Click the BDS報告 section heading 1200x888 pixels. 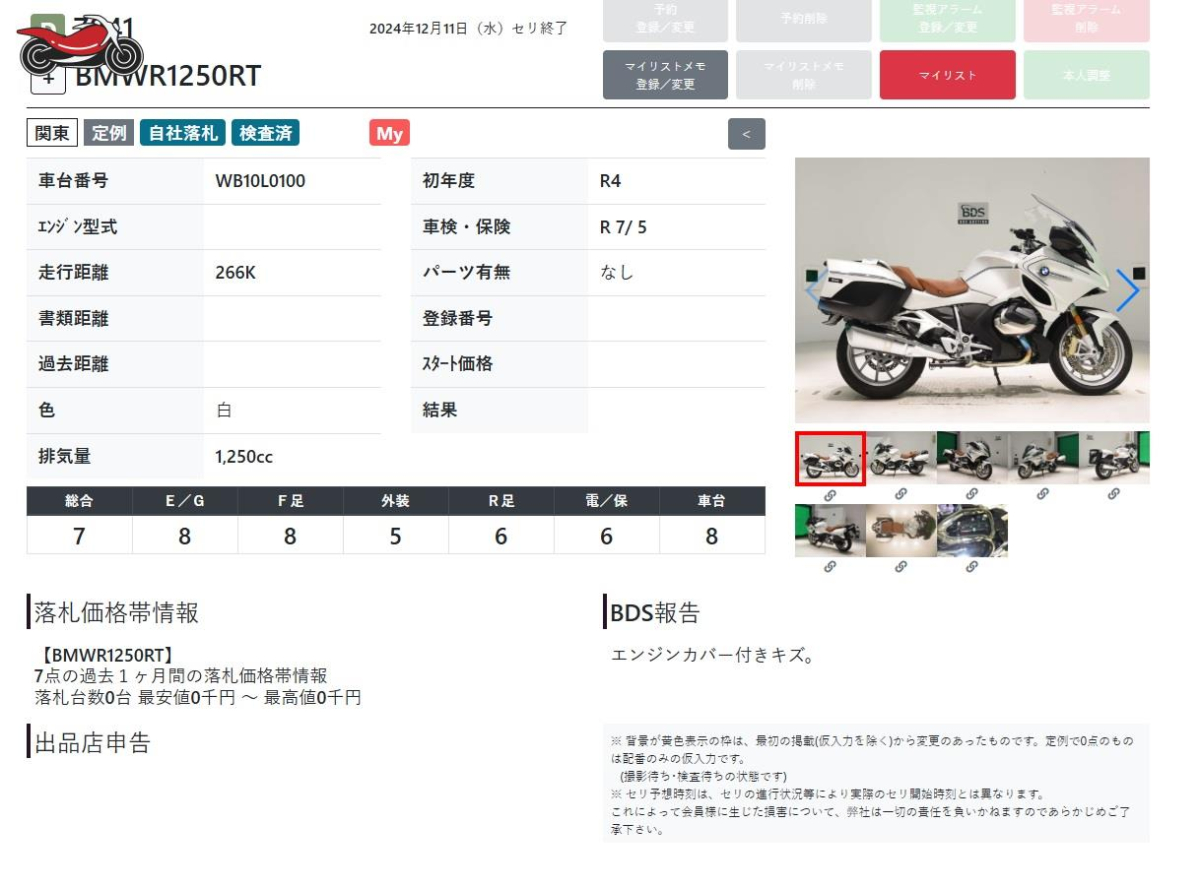(x=655, y=612)
